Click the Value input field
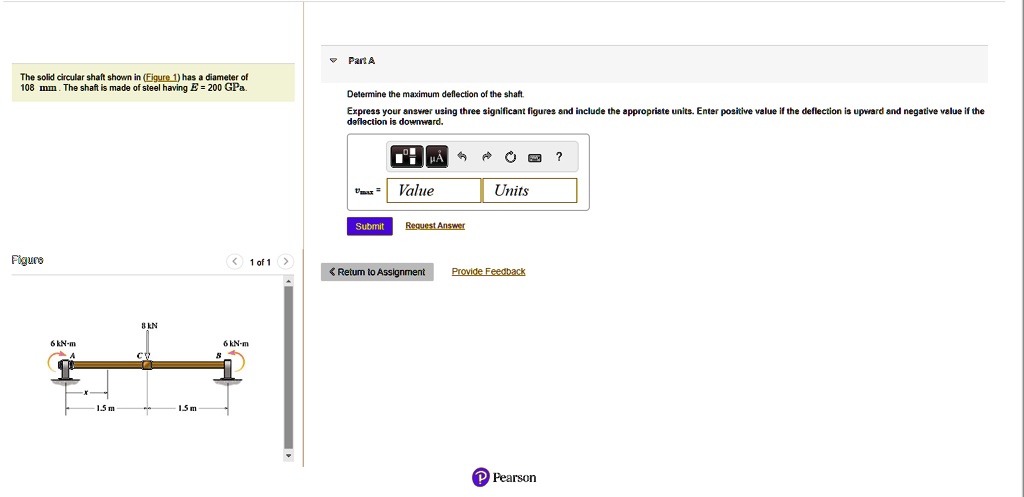 pos(434,191)
